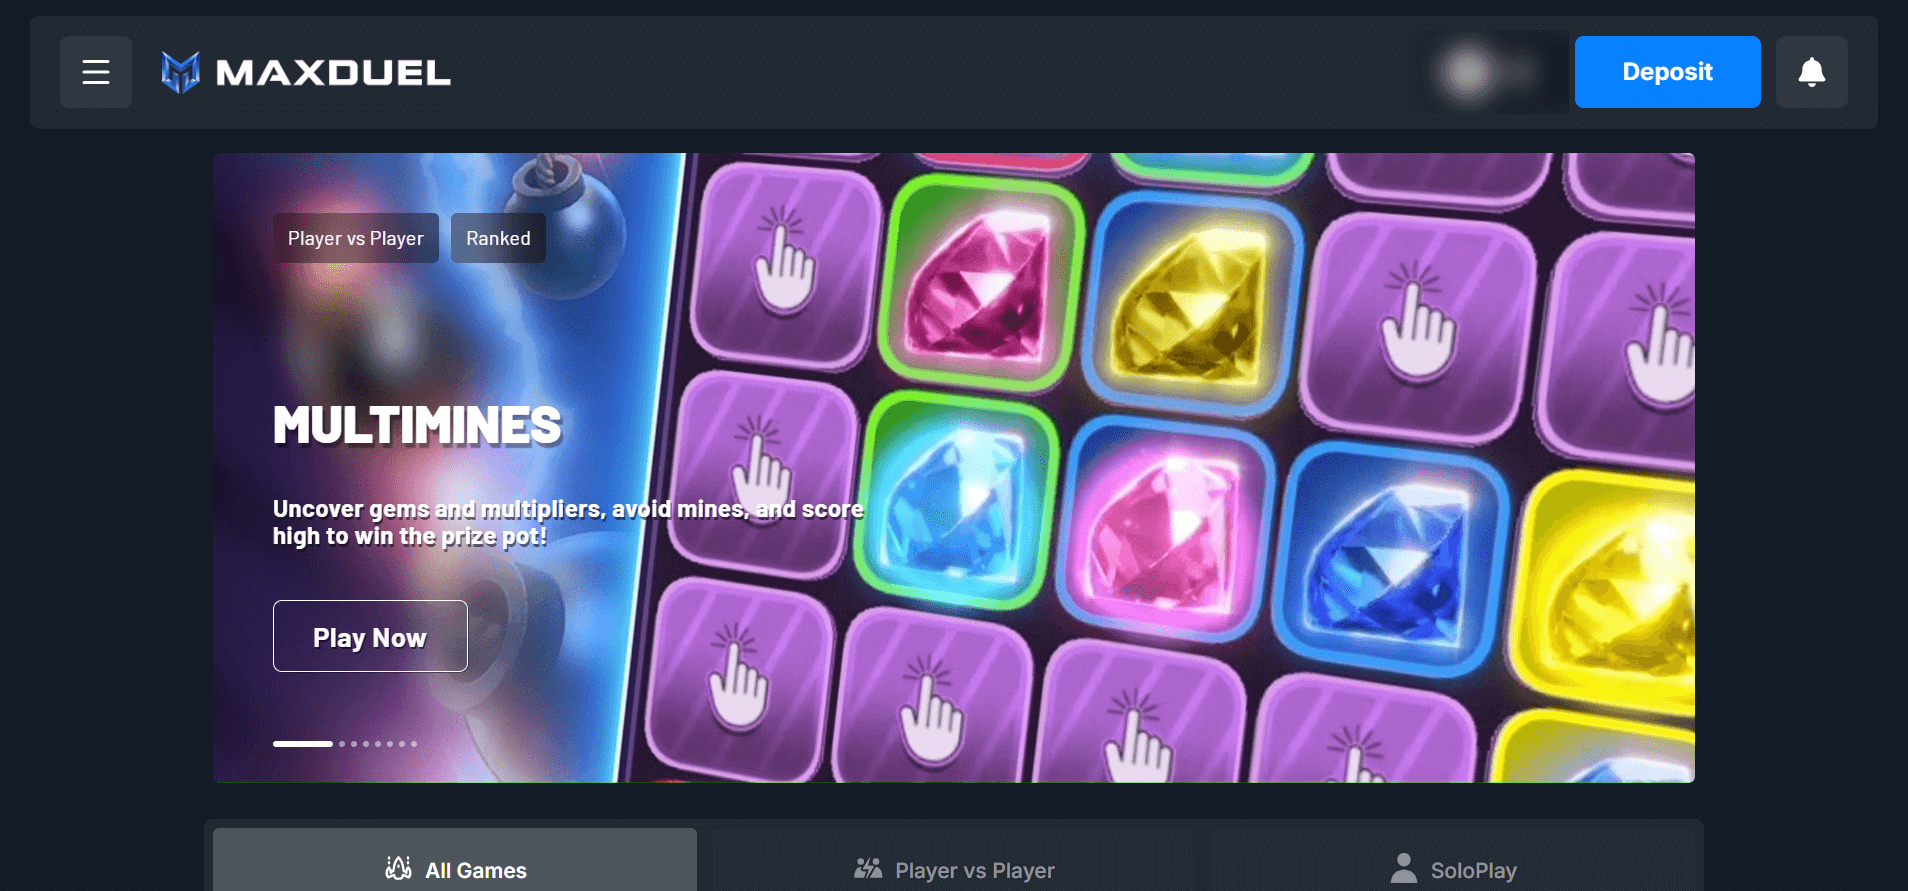Click the Player vs Player tab icon
1908x891 pixels.
[x=868, y=868]
